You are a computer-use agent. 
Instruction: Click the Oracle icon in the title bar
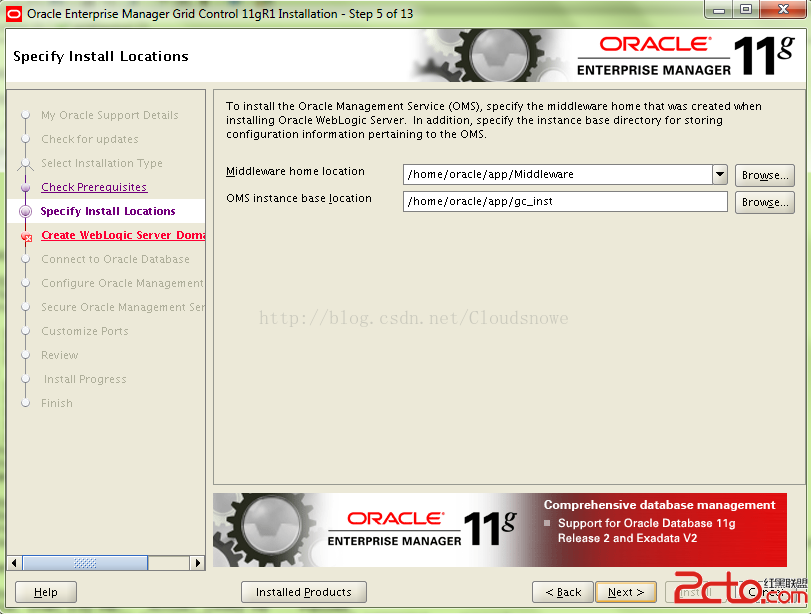click(13, 14)
